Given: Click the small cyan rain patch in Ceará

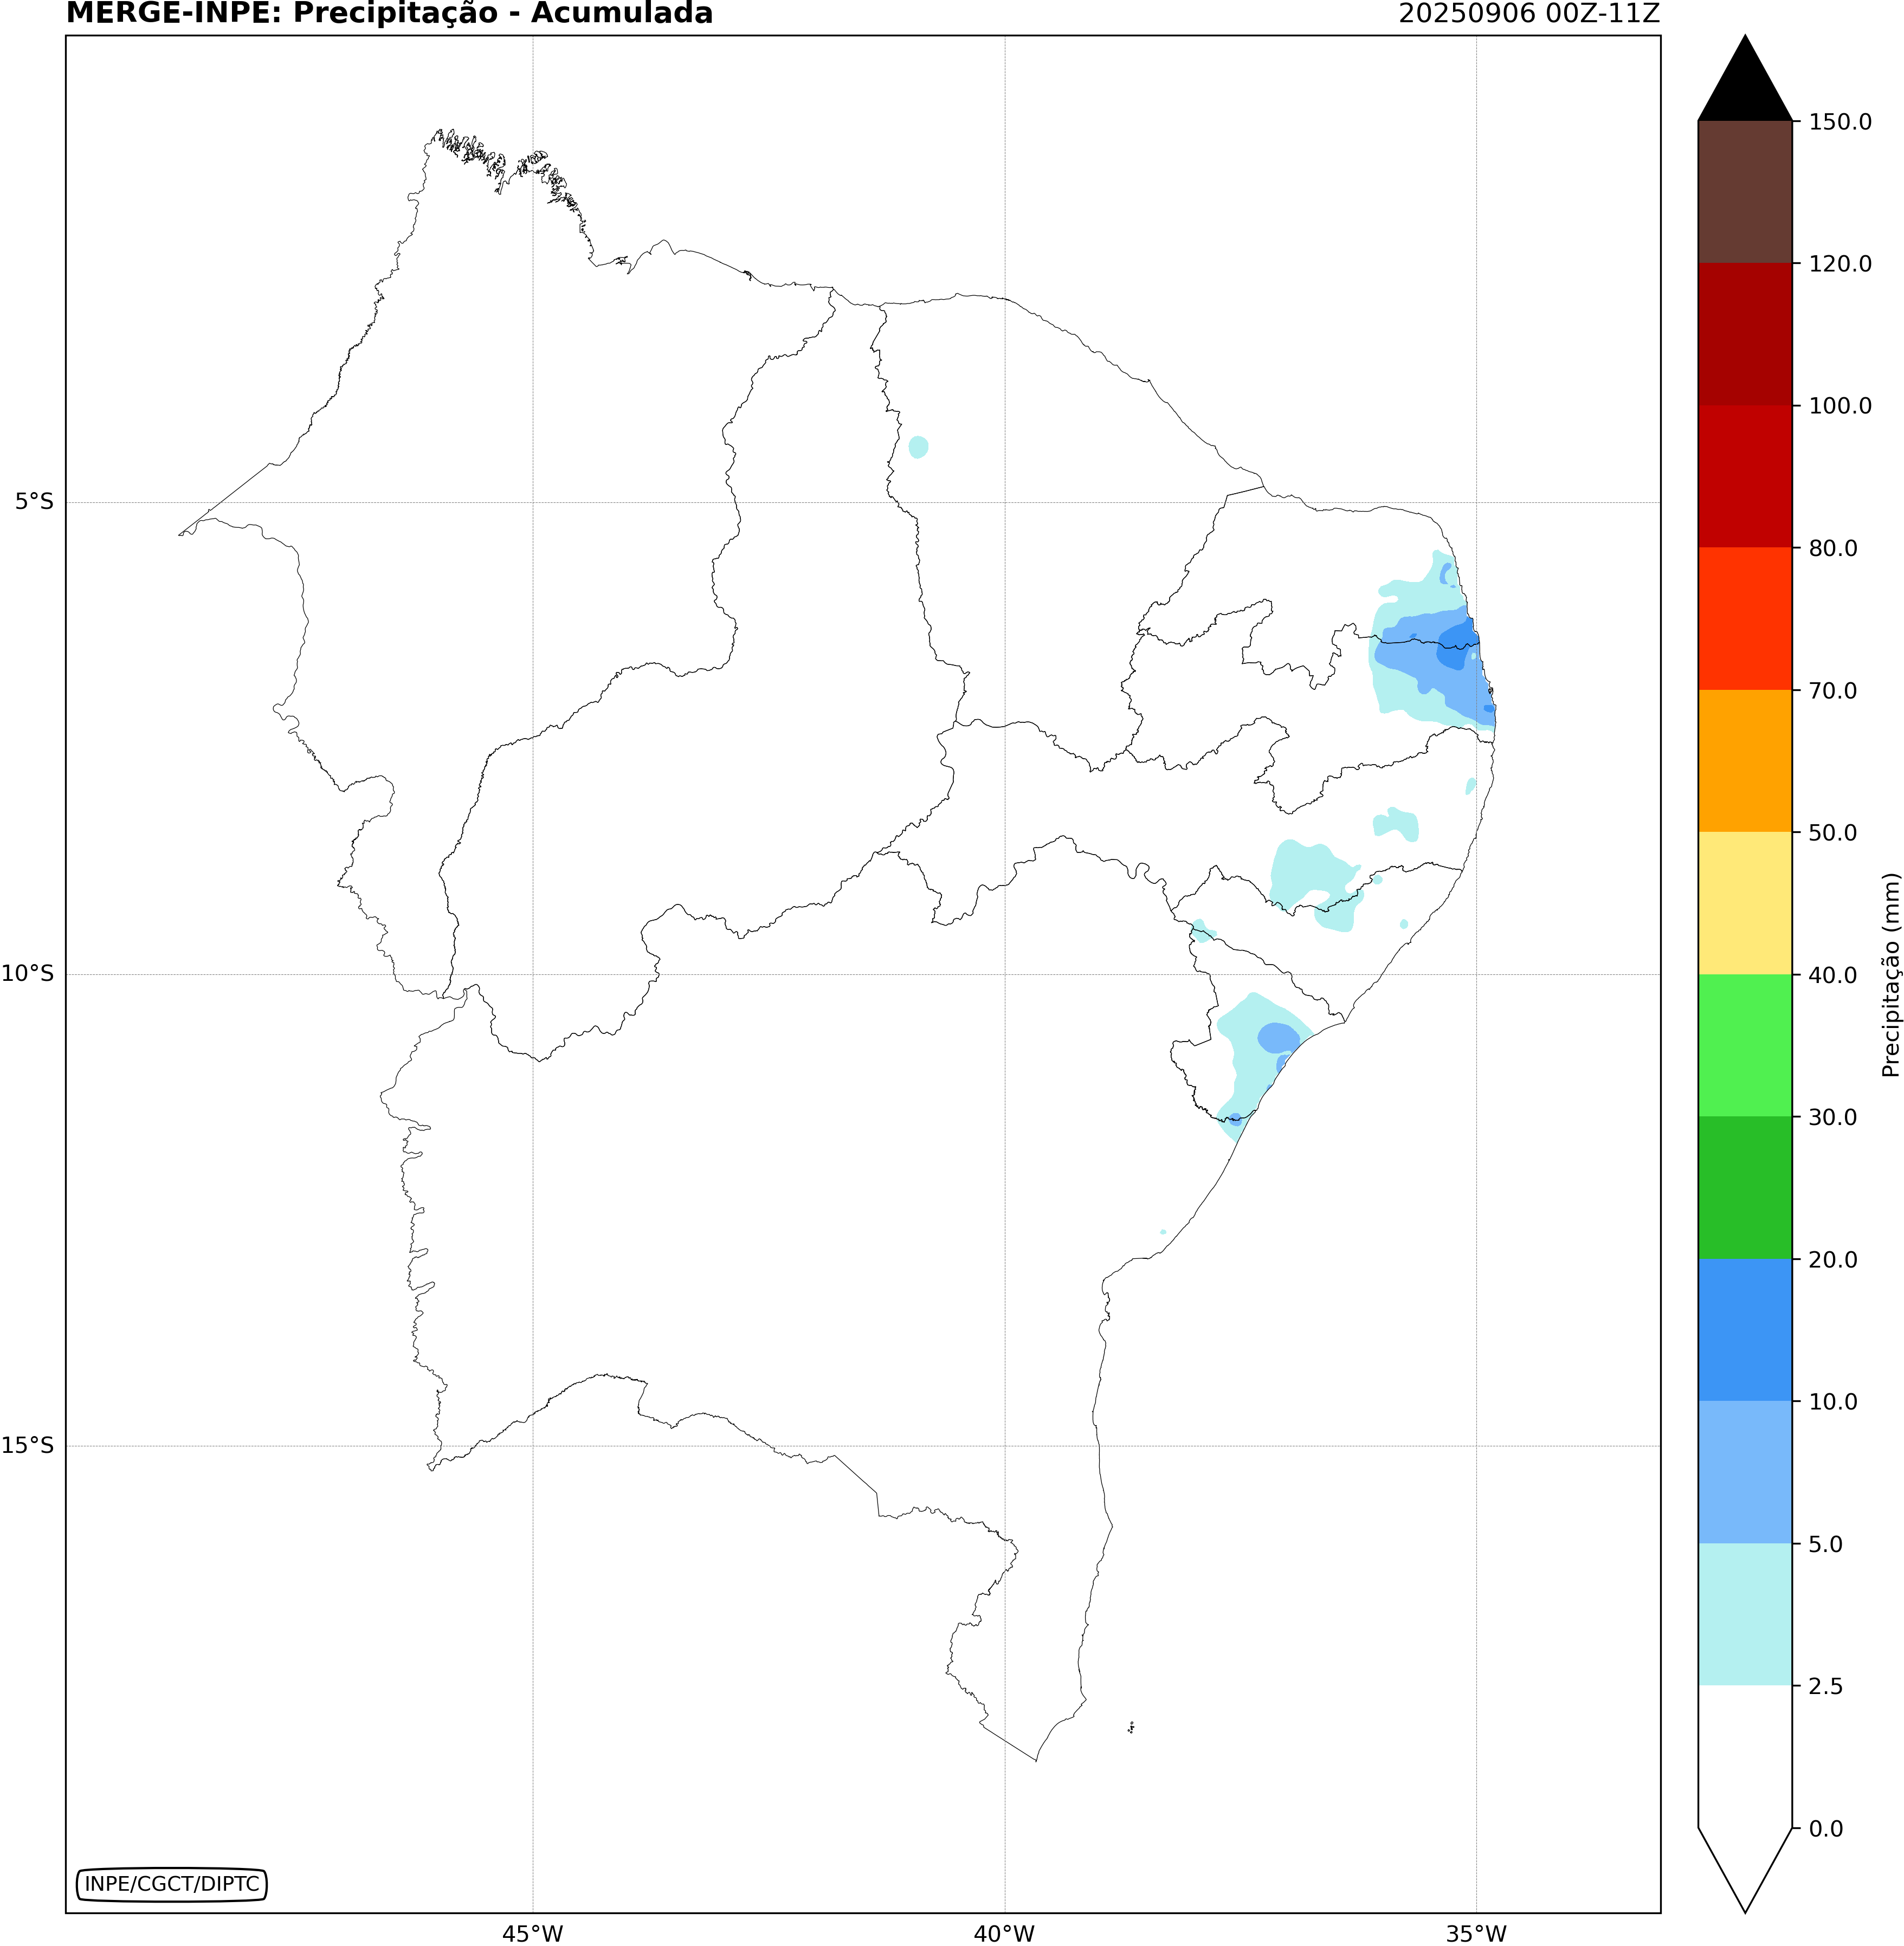Looking at the screenshot, I should [x=918, y=447].
